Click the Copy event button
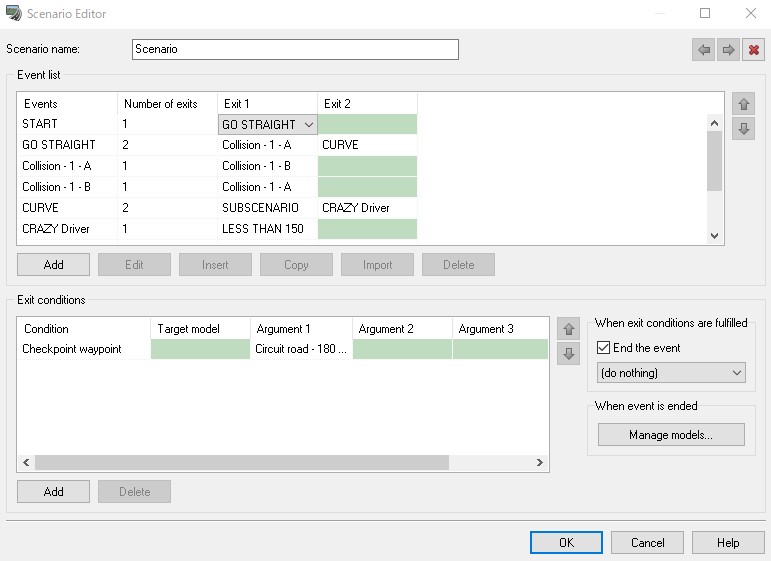This screenshot has width=771, height=561. pyautogui.click(x=296, y=265)
